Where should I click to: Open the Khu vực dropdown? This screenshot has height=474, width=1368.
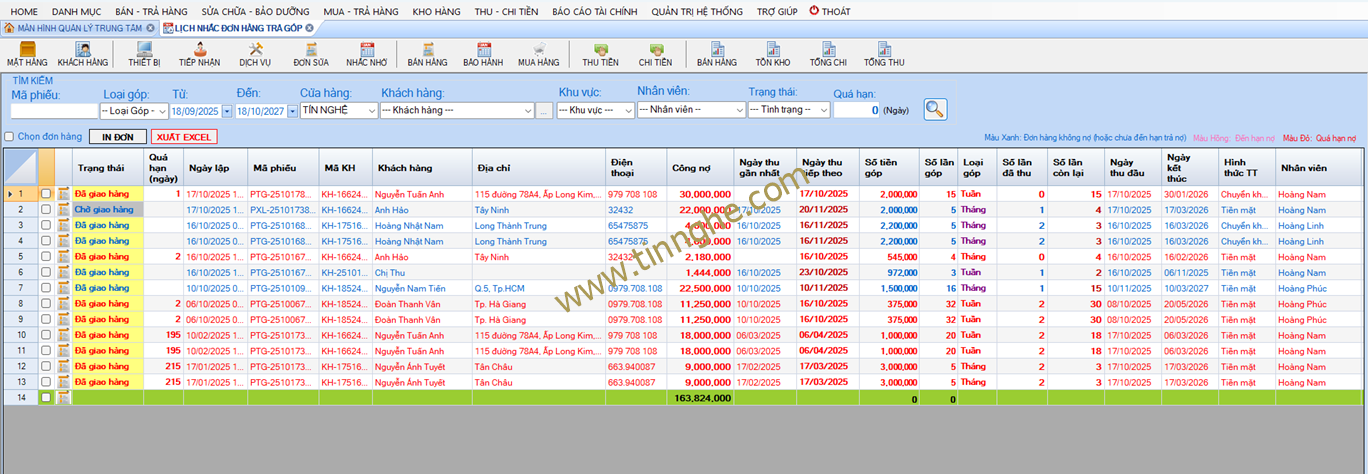pos(595,110)
